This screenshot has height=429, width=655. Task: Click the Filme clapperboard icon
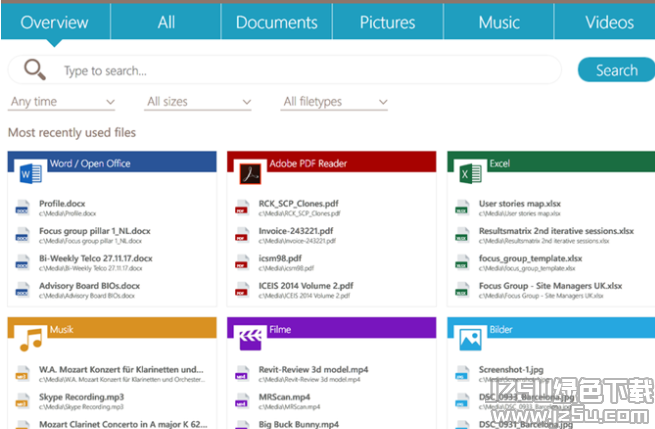pyautogui.click(x=250, y=339)
